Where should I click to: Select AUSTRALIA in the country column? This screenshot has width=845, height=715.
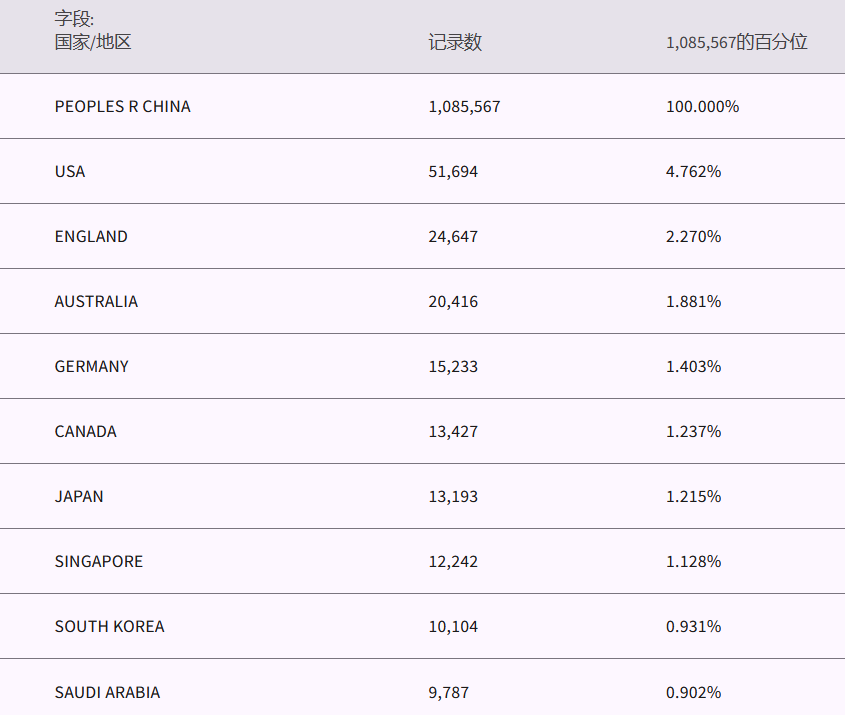96,302
